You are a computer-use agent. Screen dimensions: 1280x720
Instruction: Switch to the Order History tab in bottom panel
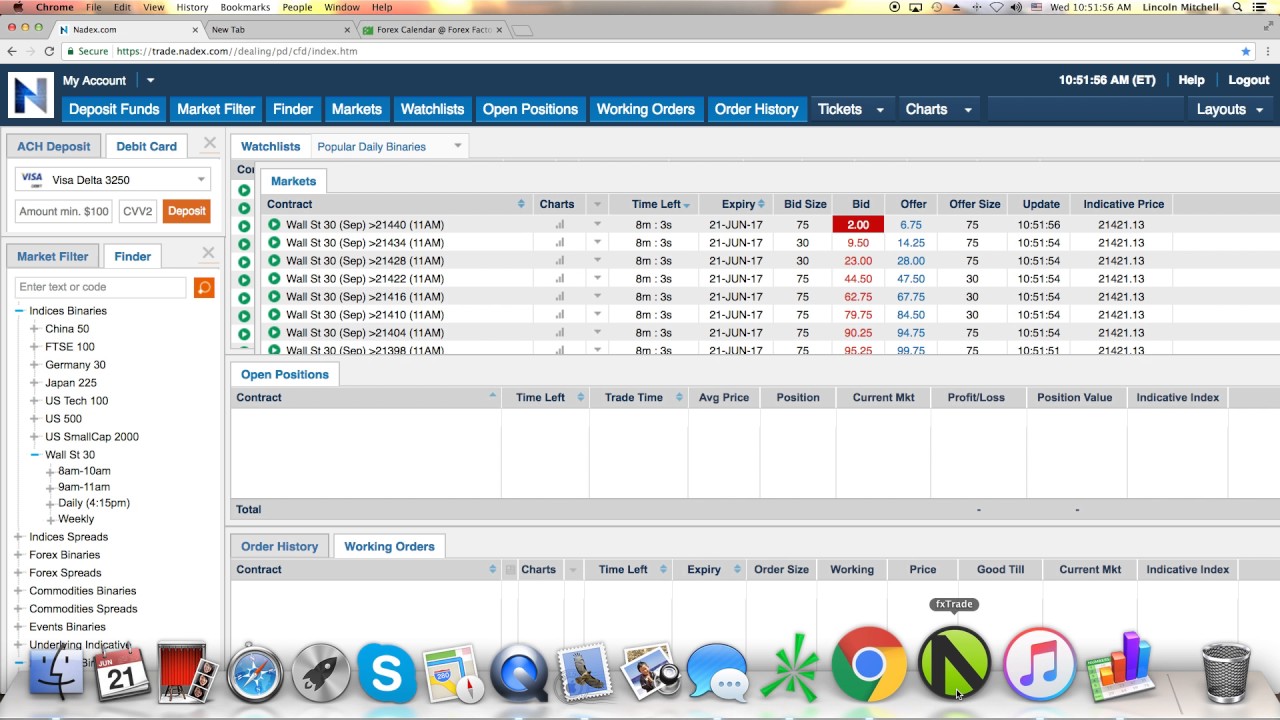click(x=280, y=546)
